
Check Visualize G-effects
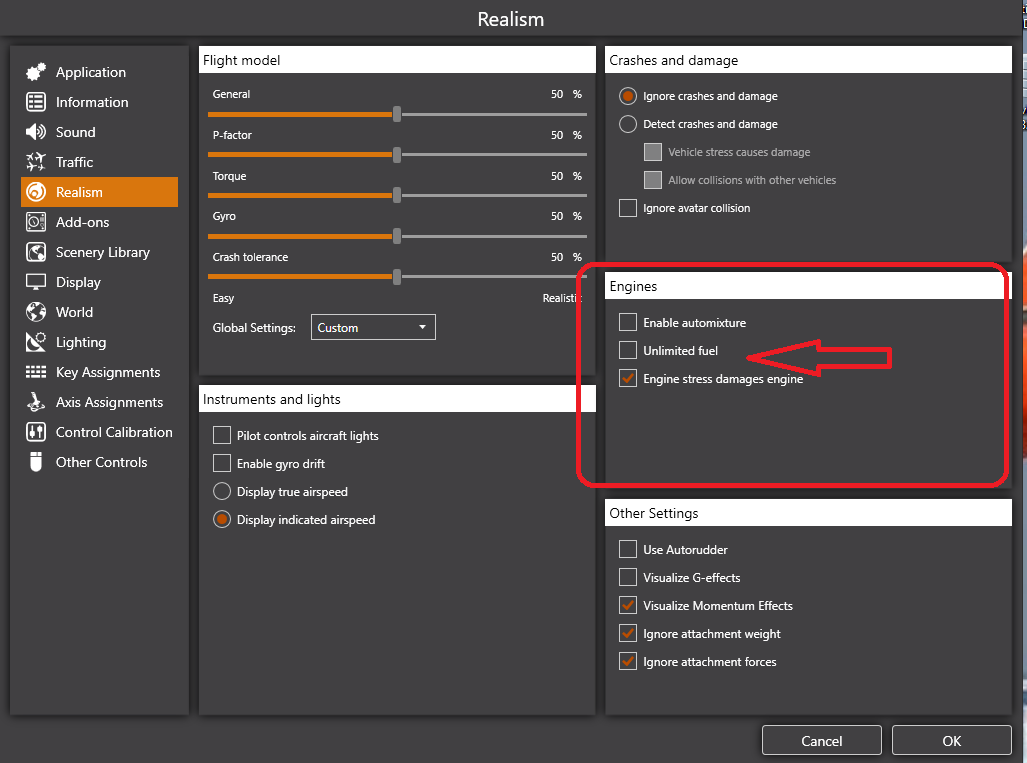[627, 577]
